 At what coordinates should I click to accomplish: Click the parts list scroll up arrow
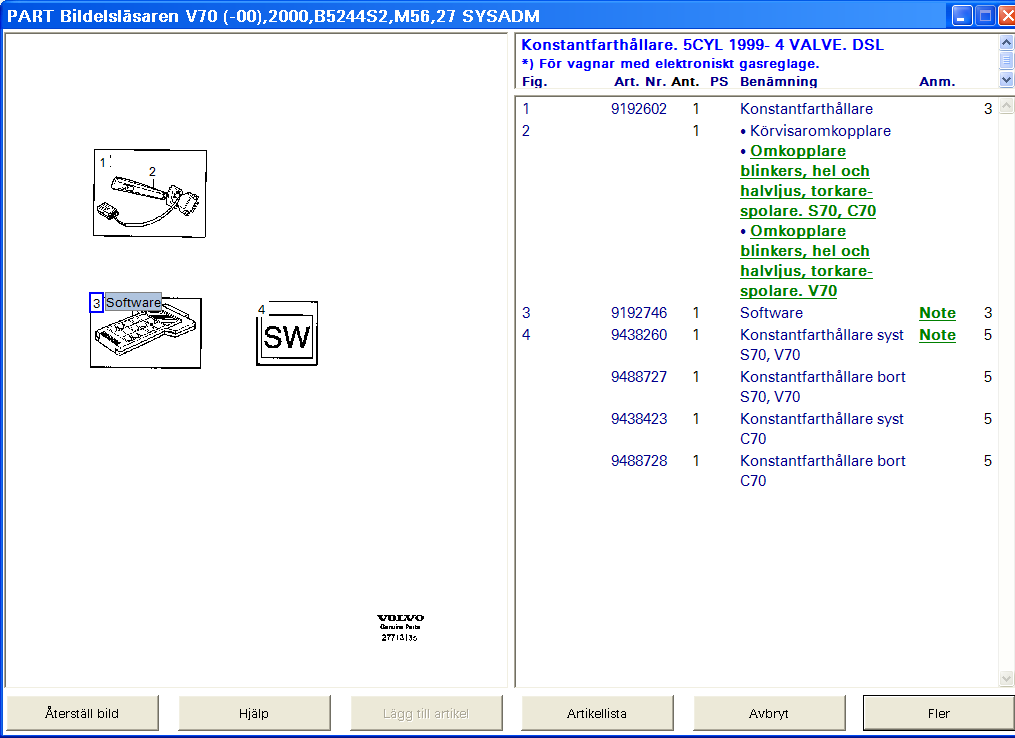[x=1006, y=105]
